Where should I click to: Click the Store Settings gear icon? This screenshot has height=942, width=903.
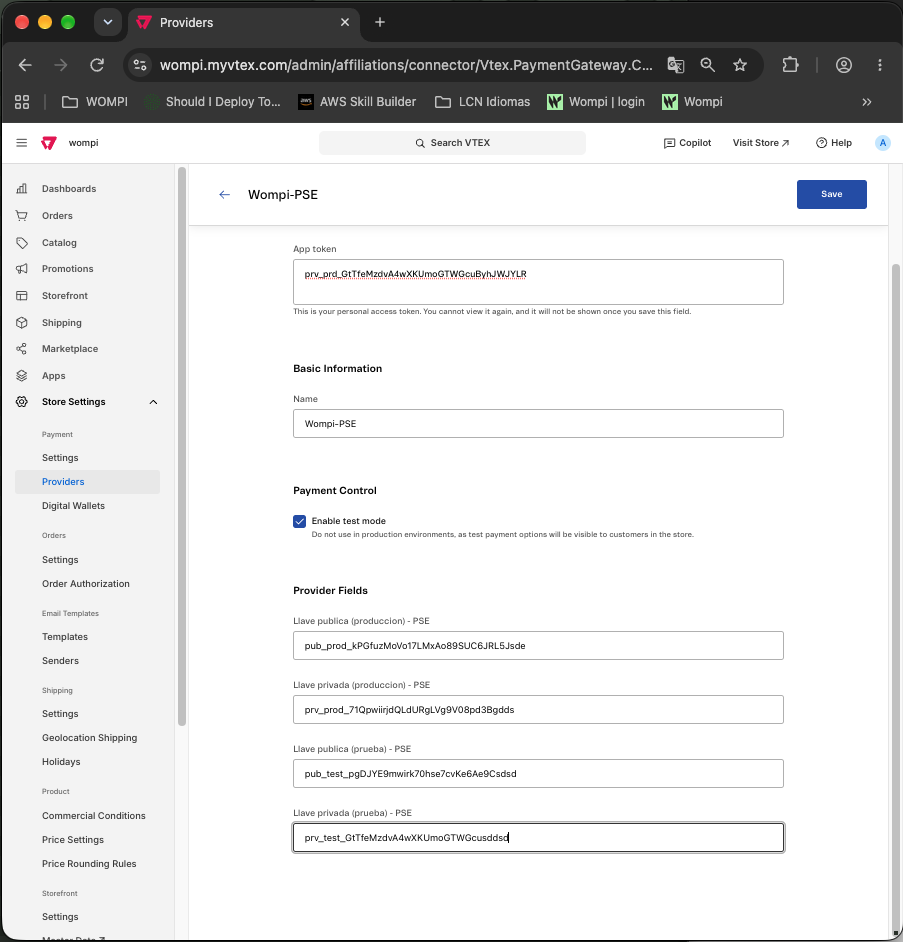click(x=22, y=402)
